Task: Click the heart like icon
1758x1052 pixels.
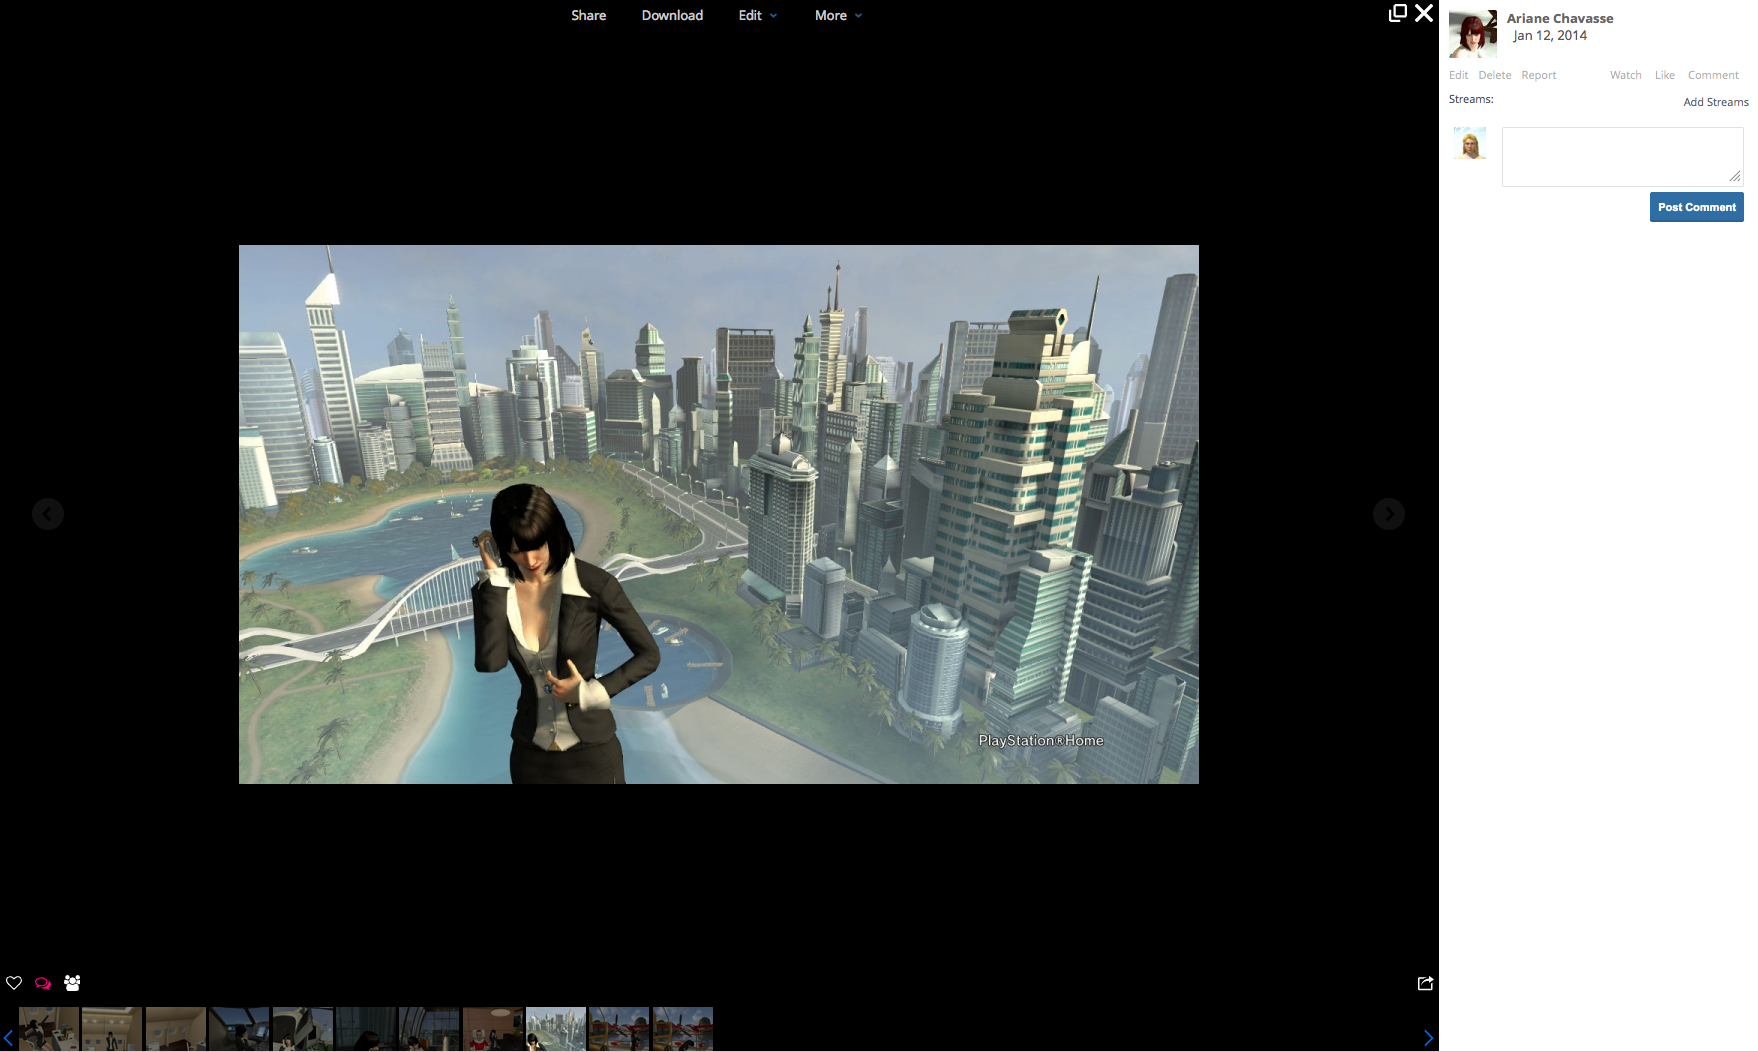Action: [14, 983]
